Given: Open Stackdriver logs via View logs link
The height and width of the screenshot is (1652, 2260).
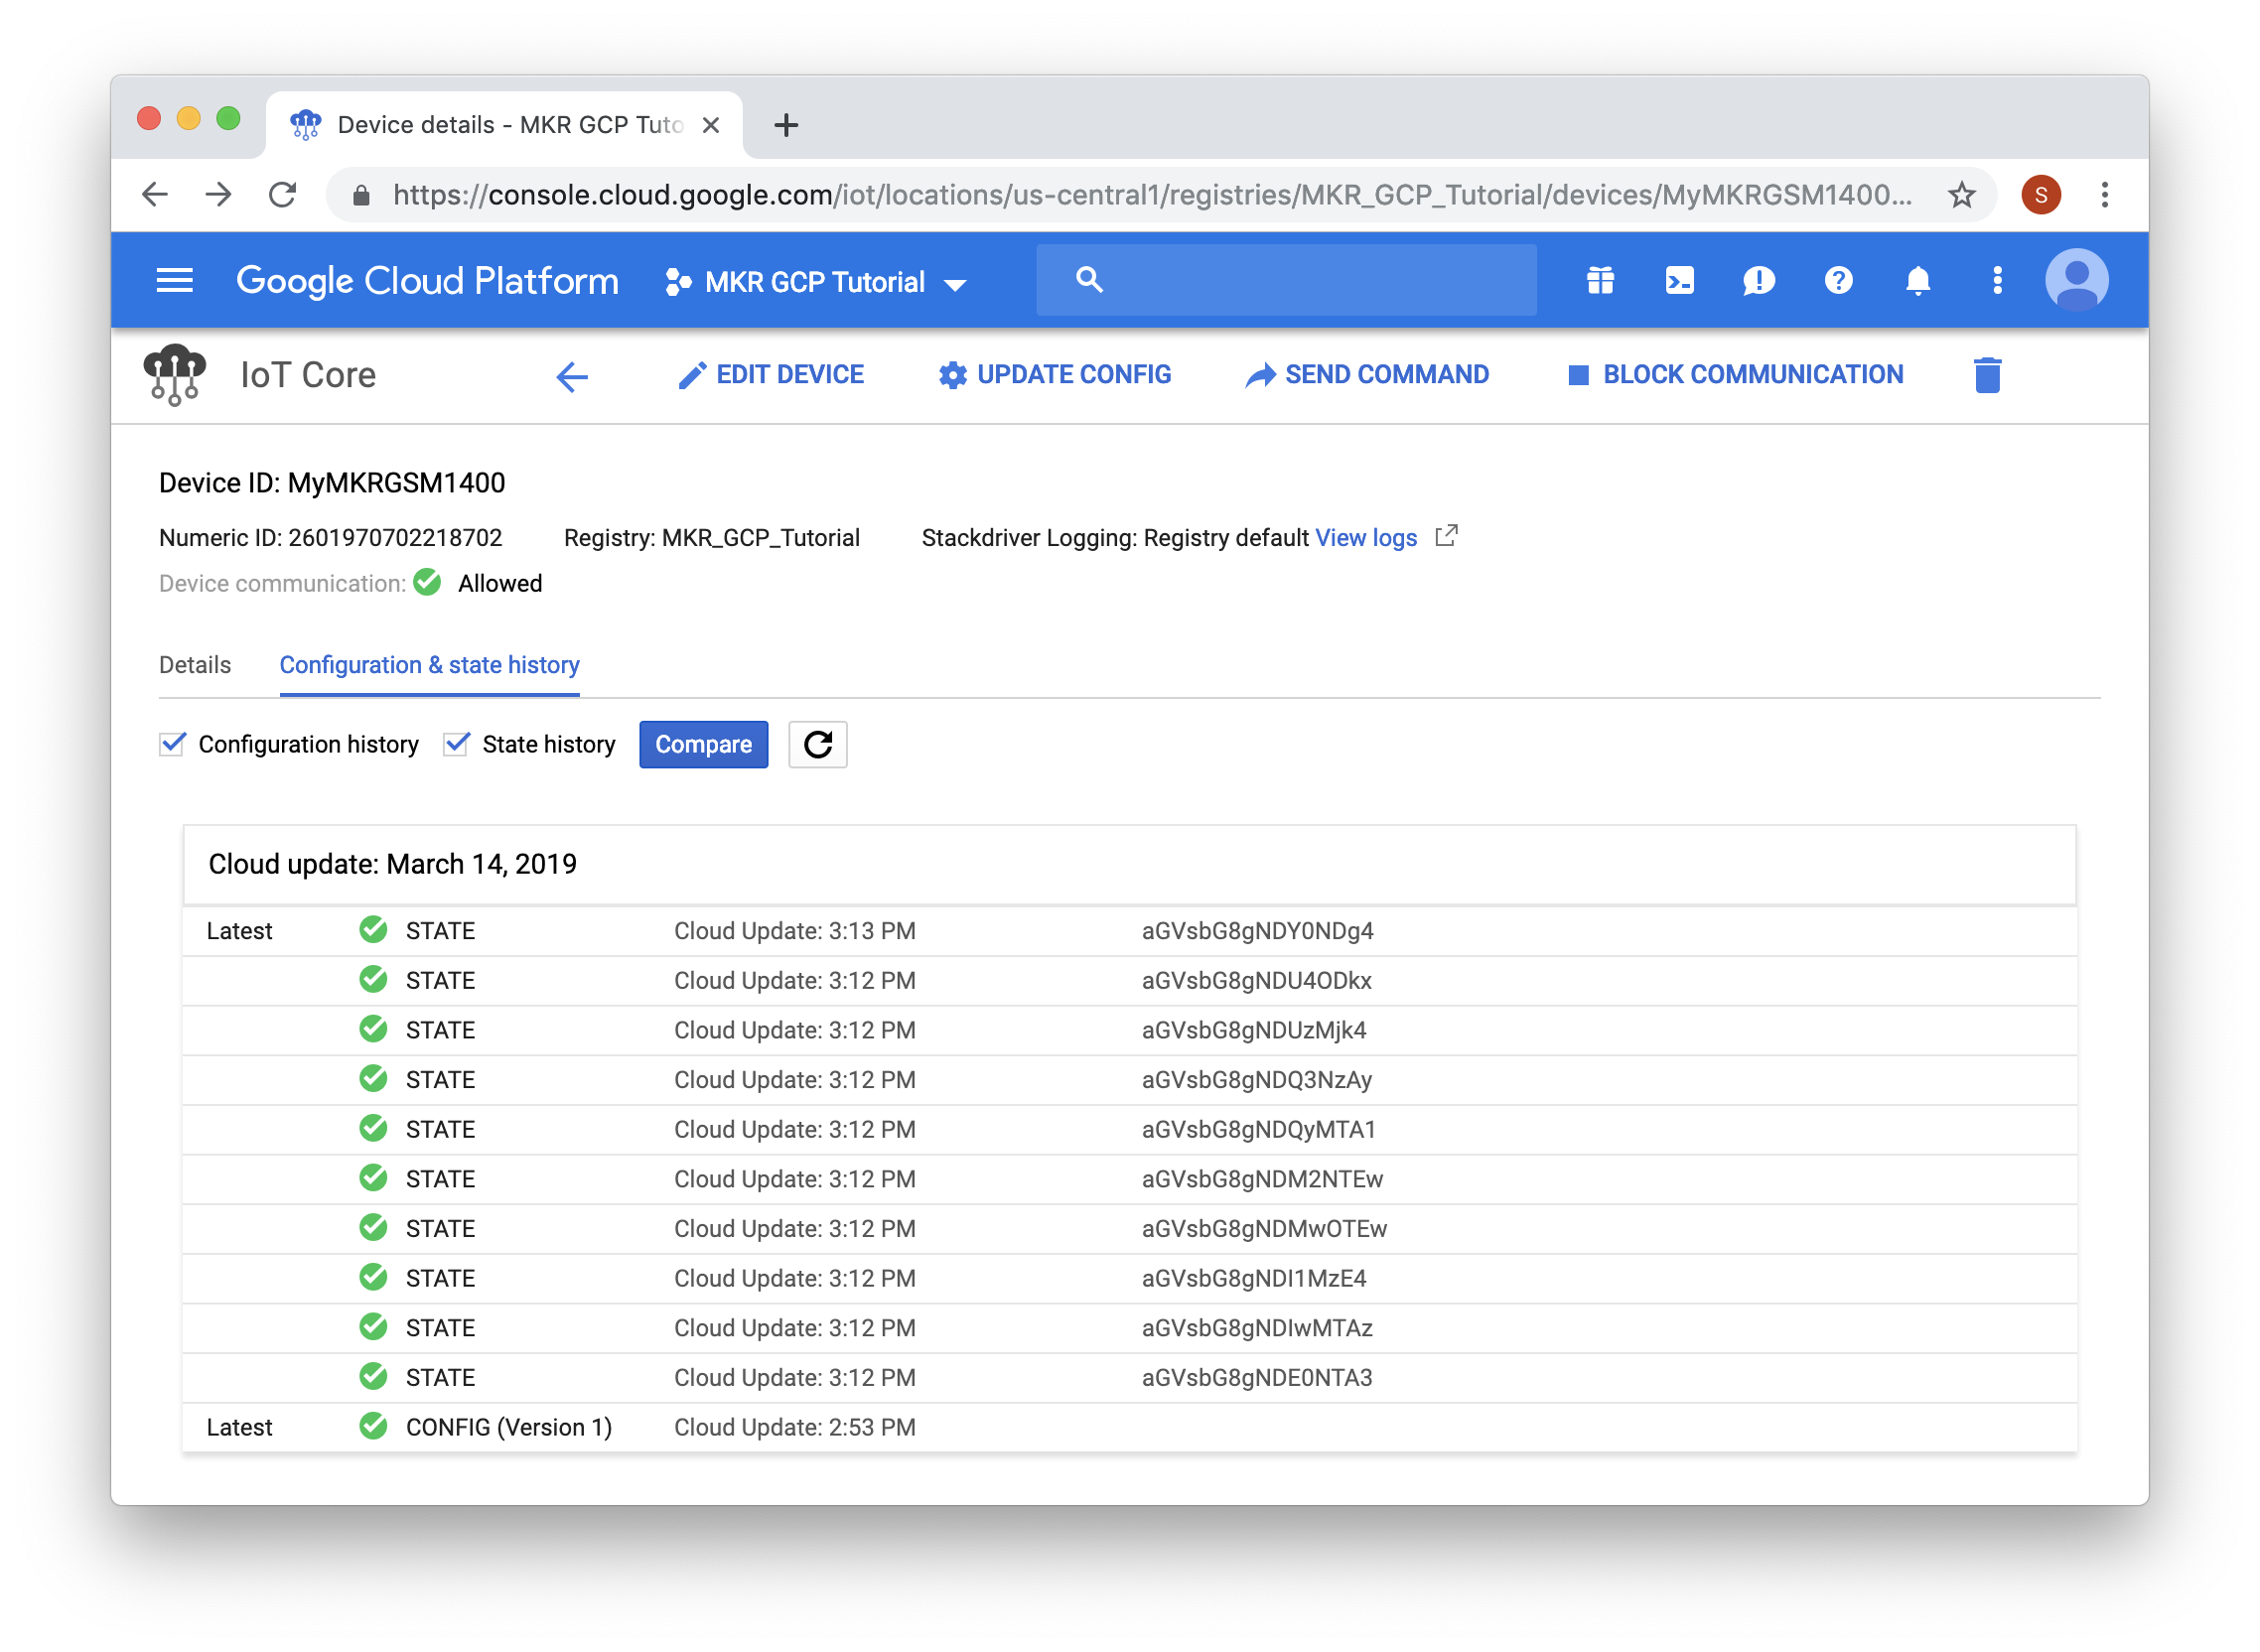Looking at the screenshot, I should [1366, 537].
